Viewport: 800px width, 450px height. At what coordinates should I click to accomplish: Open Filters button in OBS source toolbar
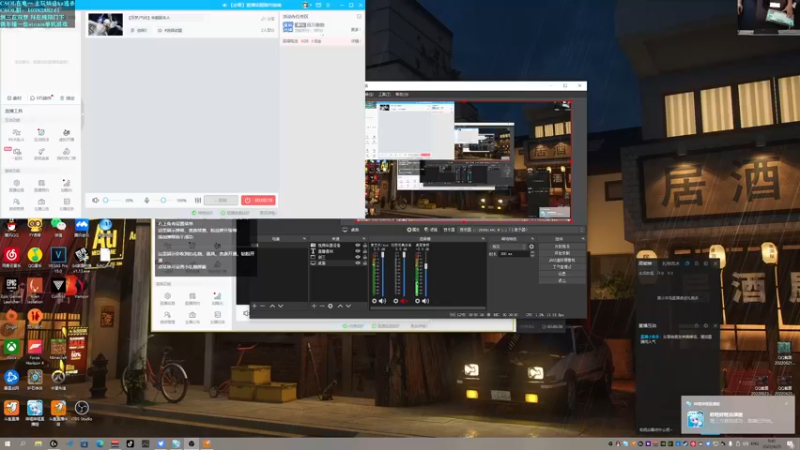point(431,230)
